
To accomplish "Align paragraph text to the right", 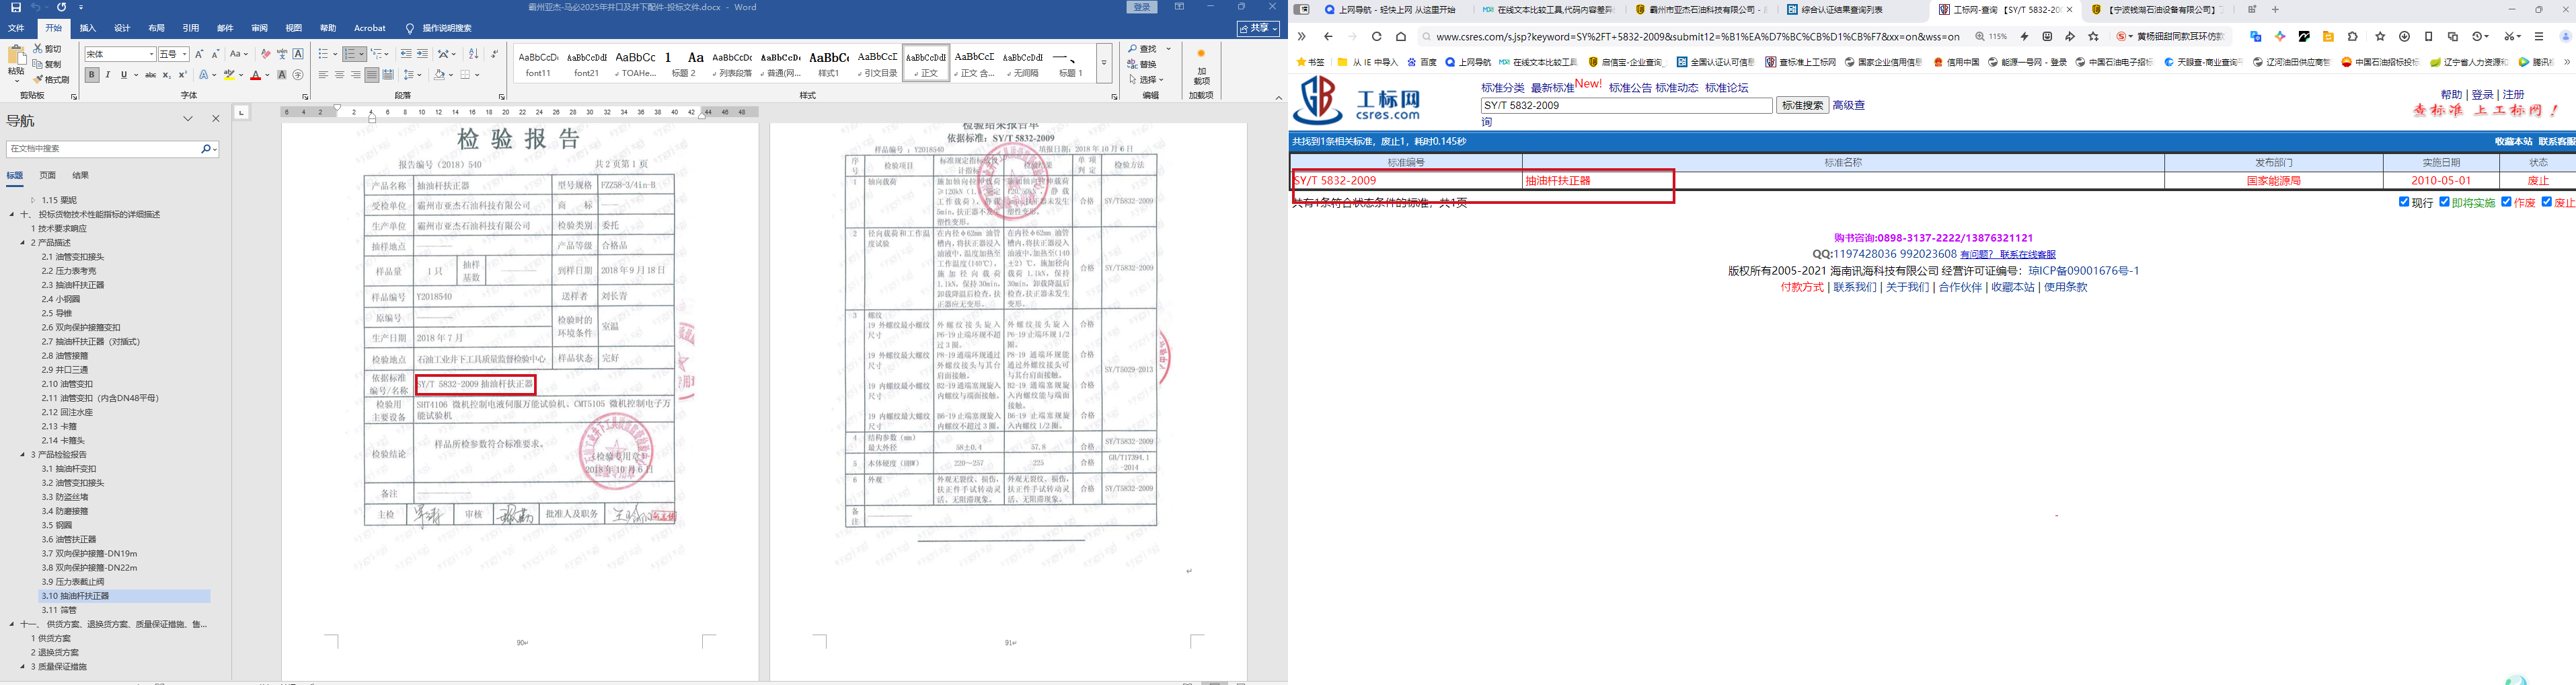I will (355, 75).
